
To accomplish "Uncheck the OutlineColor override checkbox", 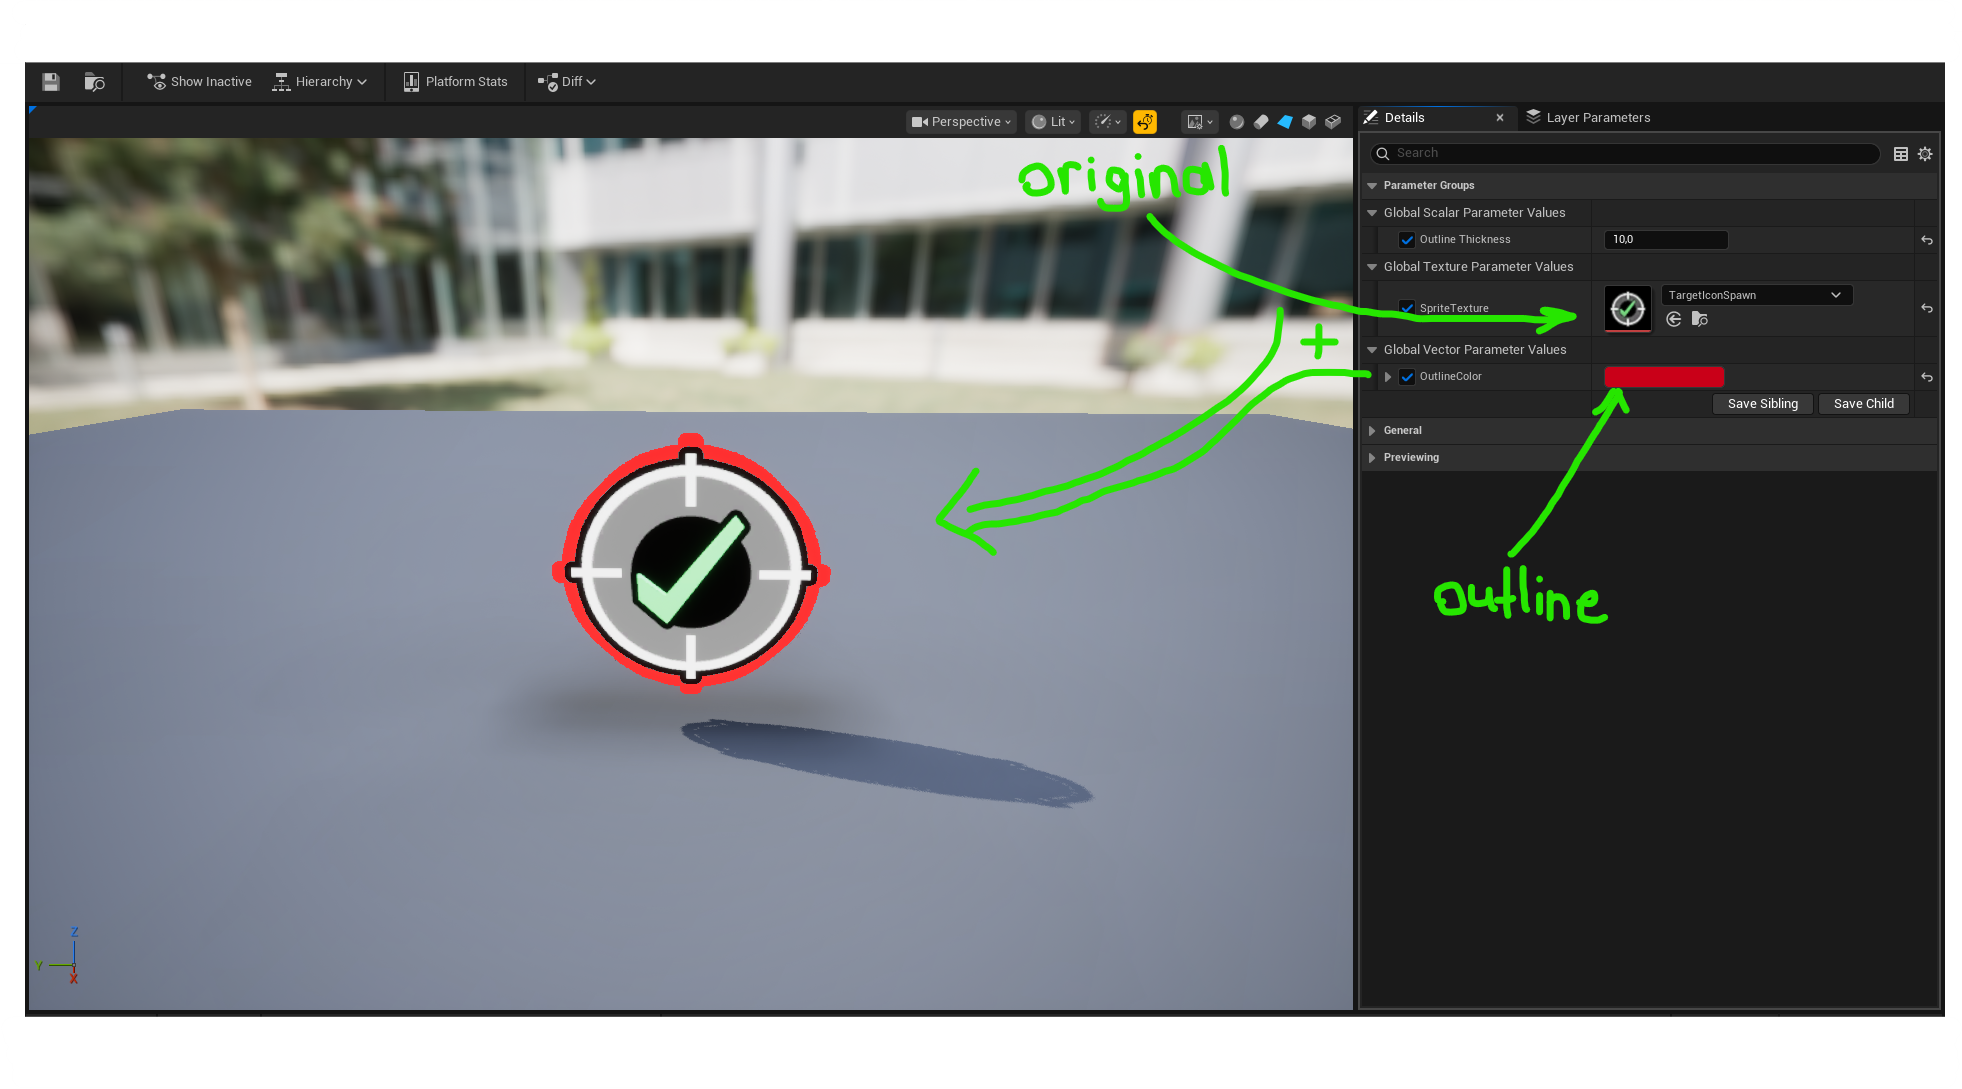I will (x=1407, y=377).
